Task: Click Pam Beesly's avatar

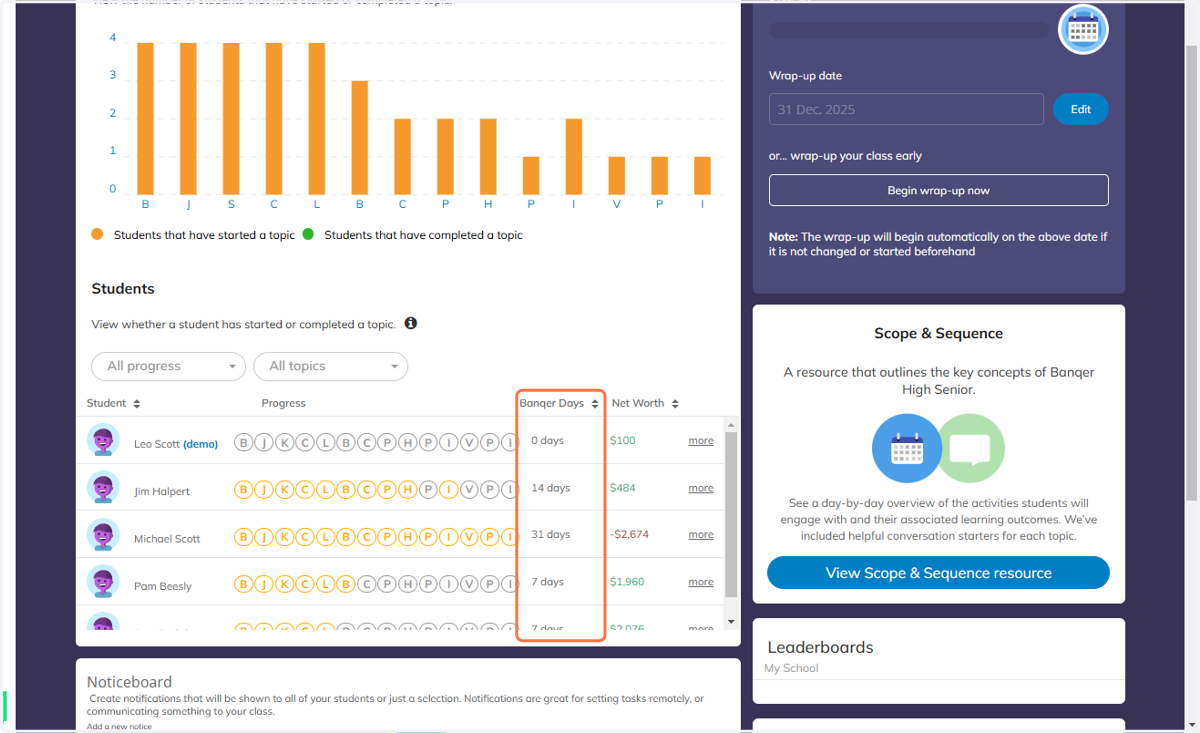Action: [x=103, y=582]
